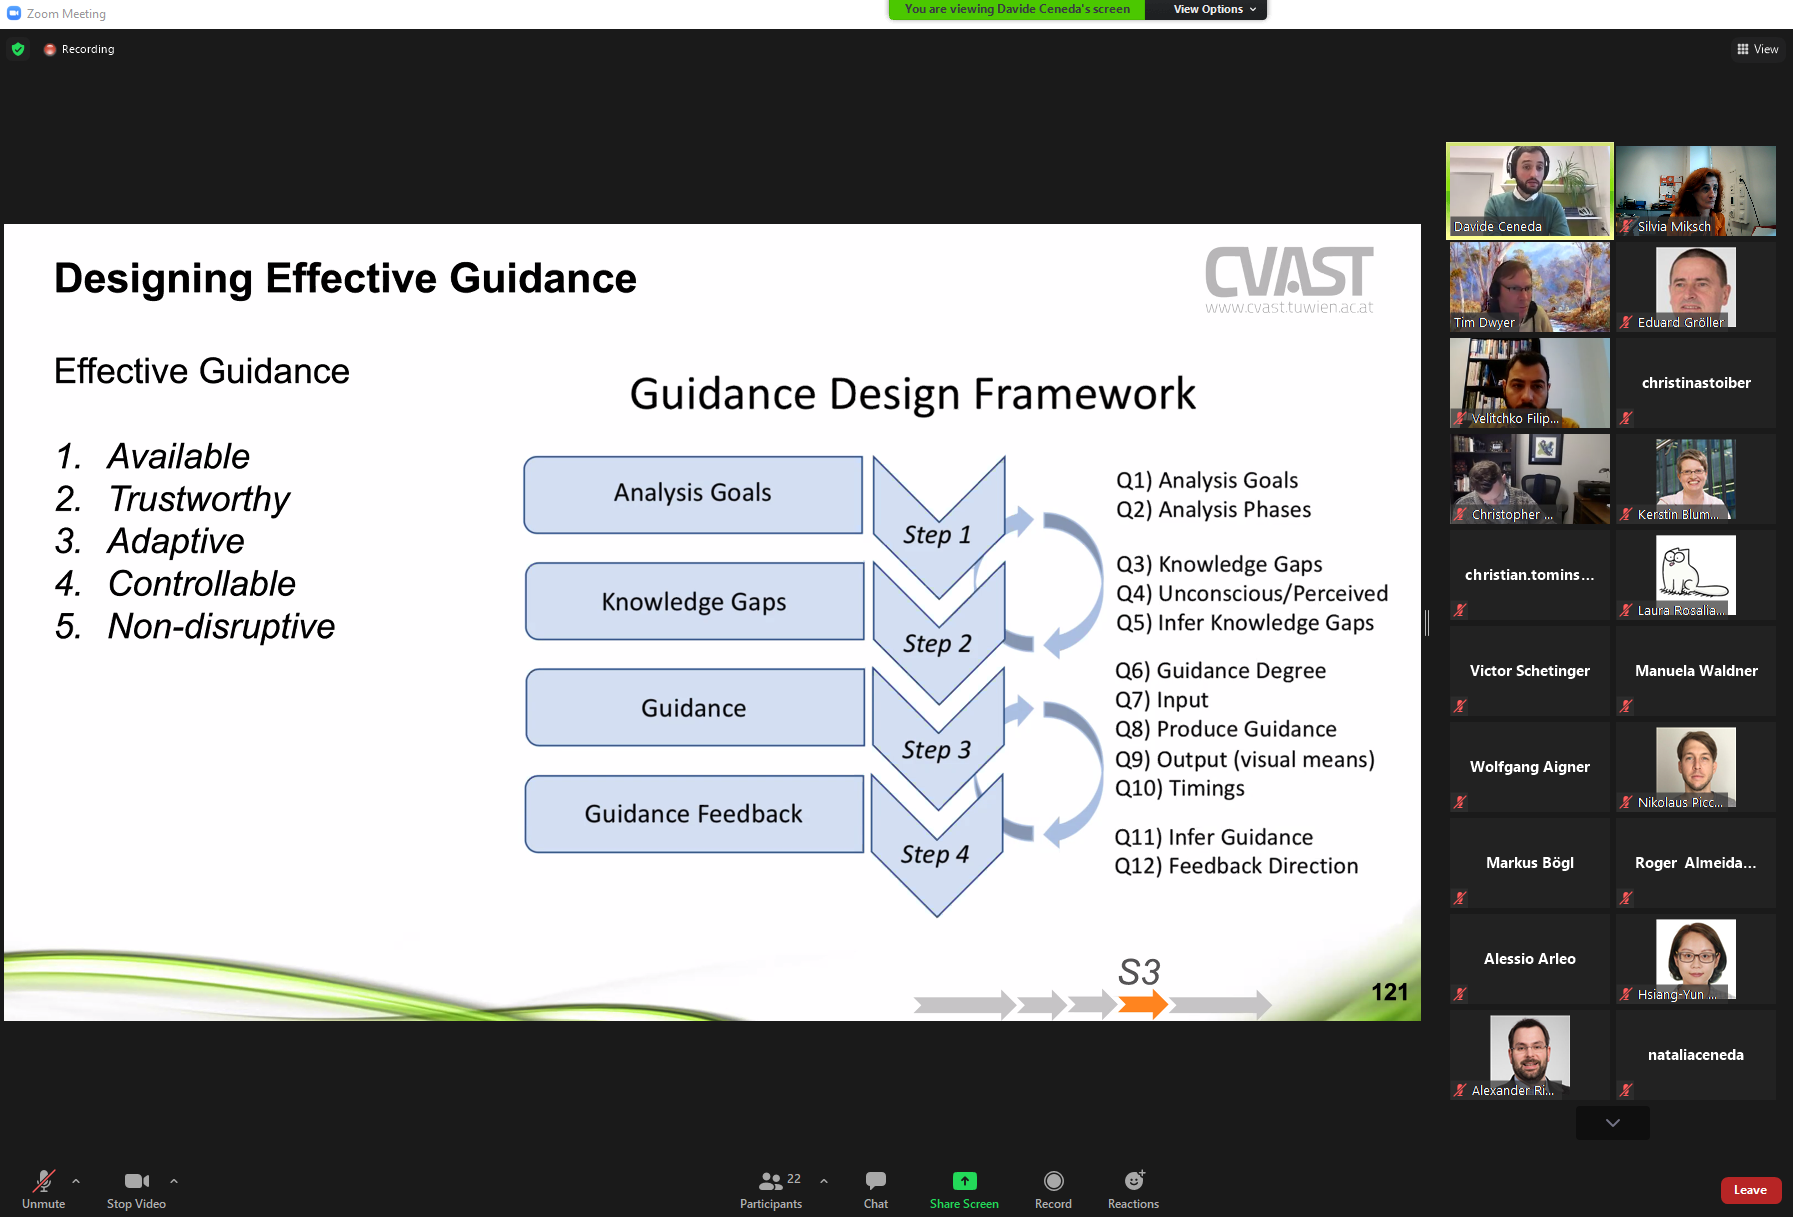Leave the meeting

[x=1750, y=1190]
